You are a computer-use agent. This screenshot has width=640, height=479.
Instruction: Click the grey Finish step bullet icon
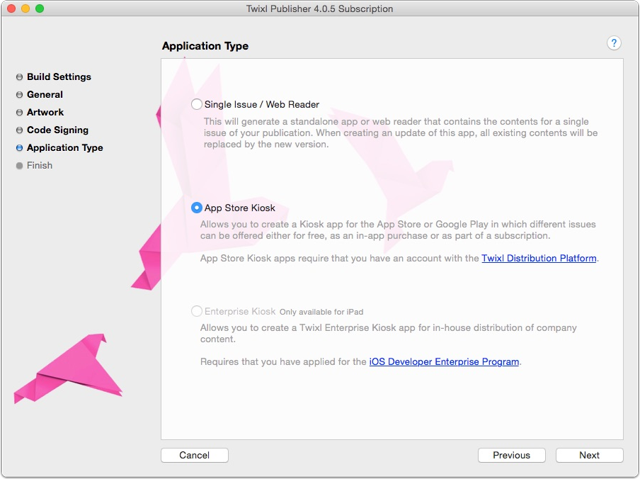click(19, 166)
